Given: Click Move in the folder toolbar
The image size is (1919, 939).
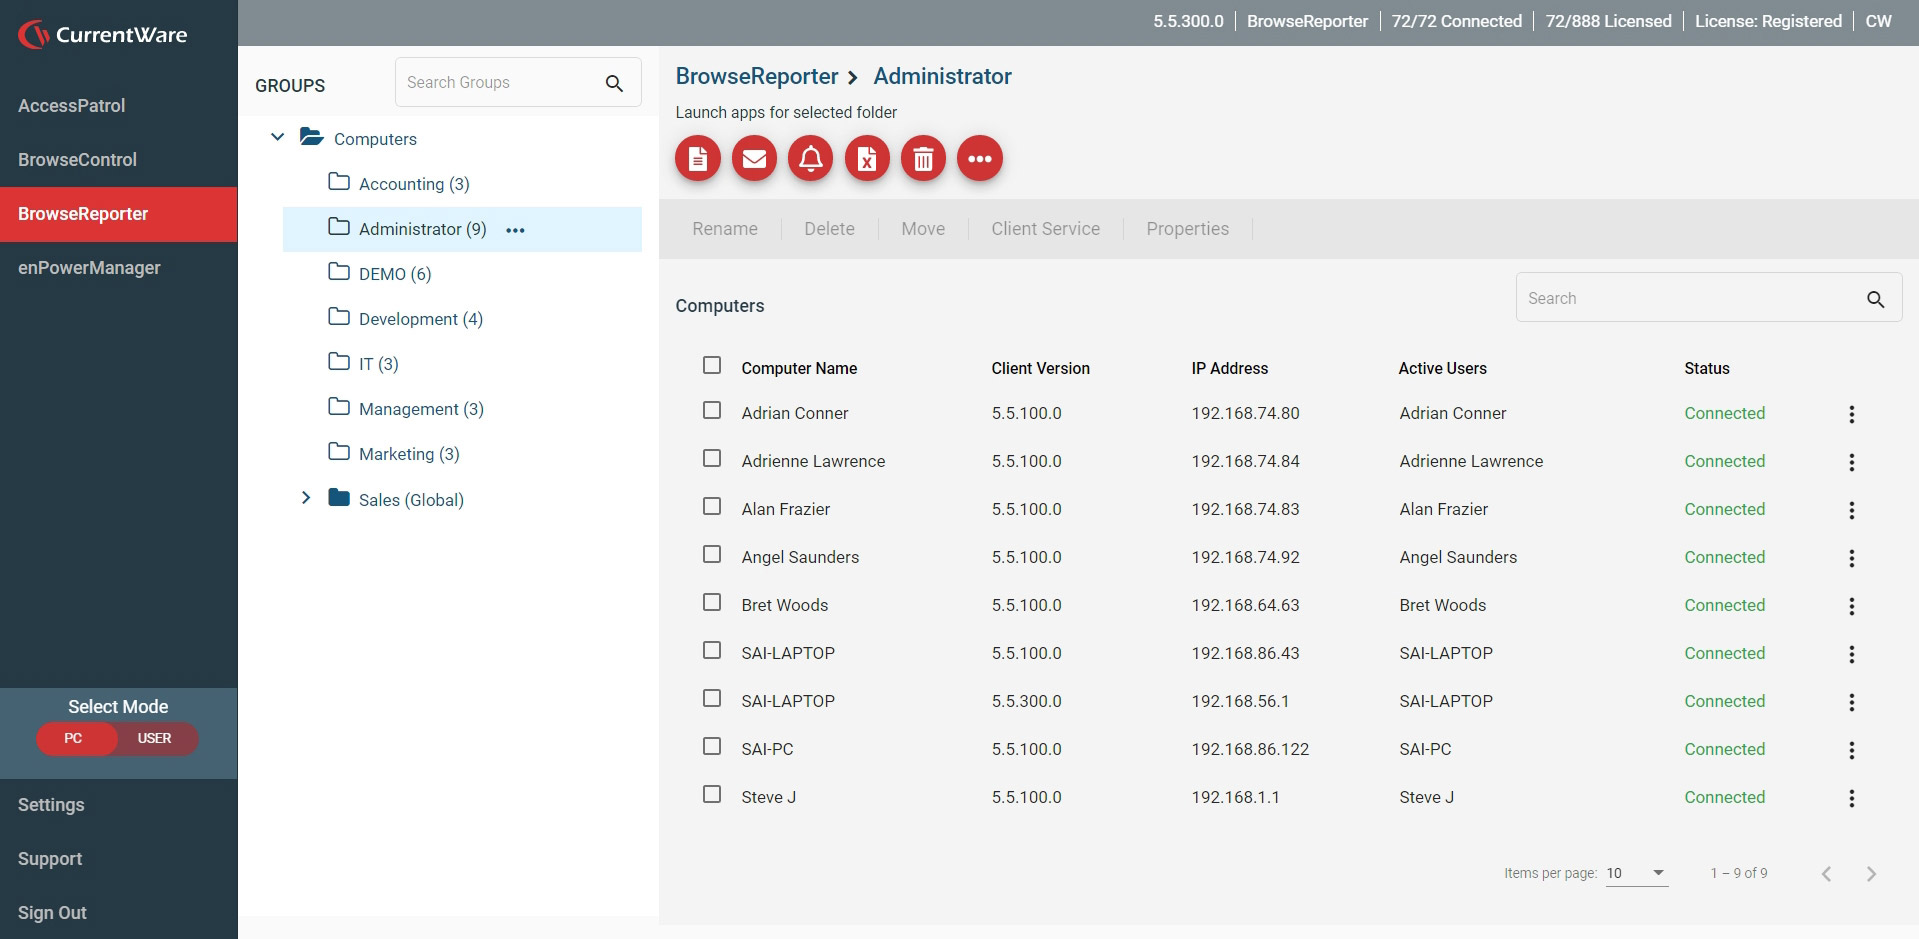Looking at the screenshot, I should [x=923, y=229].
